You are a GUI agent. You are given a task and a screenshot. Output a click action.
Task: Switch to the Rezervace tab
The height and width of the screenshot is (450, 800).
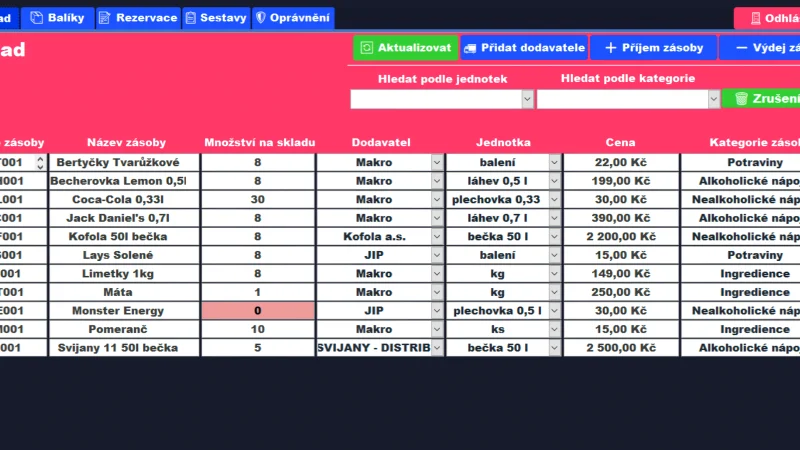coord(138,18)
